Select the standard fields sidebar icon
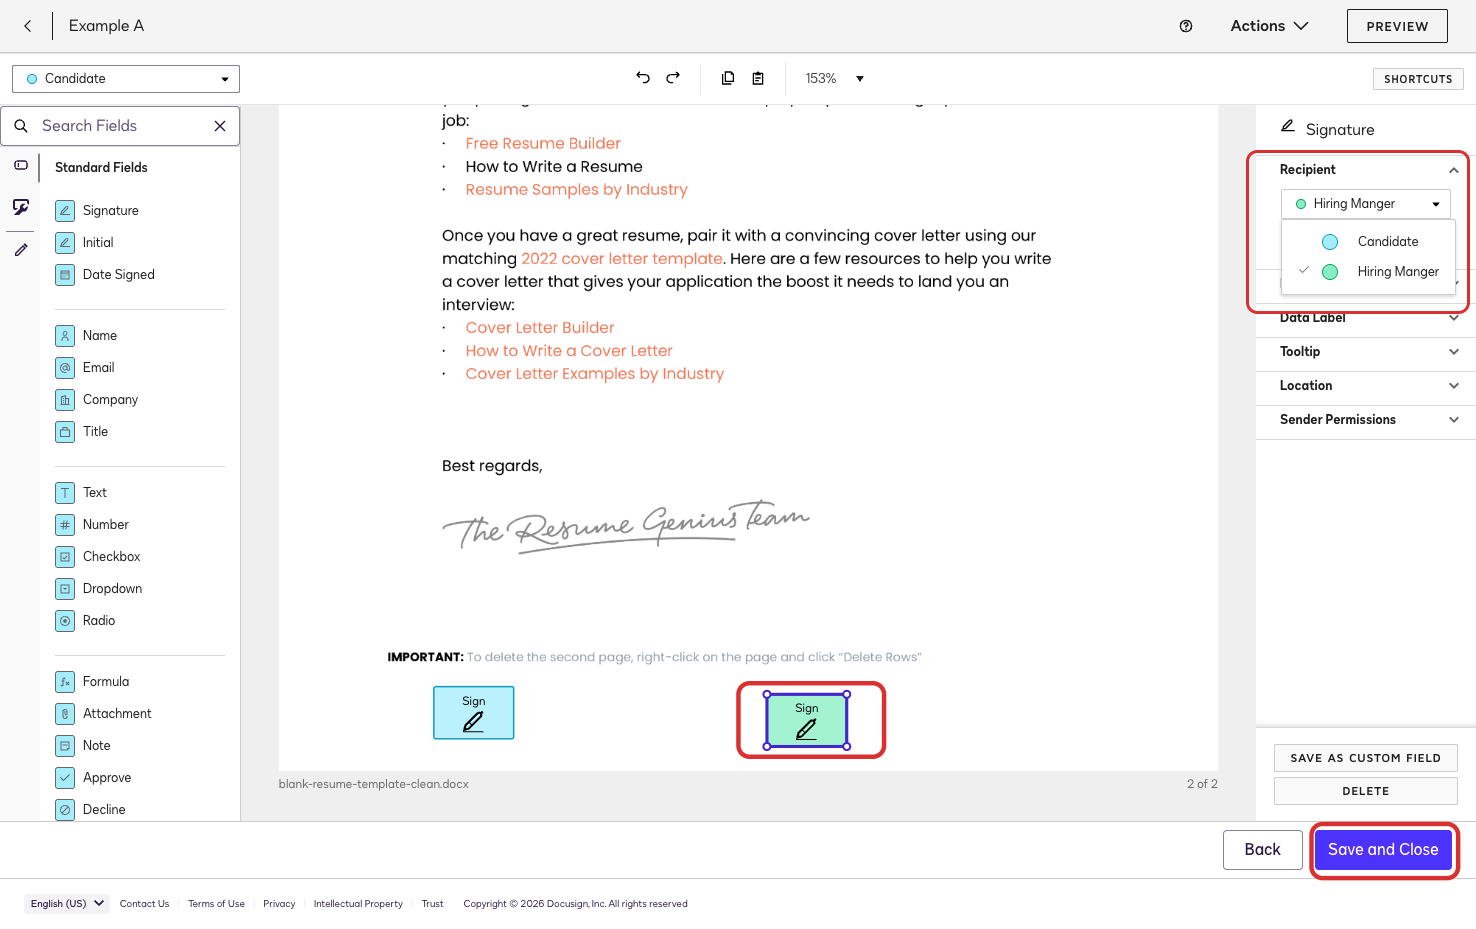This screenshot has width=1476, height=929. click(21, 165)
